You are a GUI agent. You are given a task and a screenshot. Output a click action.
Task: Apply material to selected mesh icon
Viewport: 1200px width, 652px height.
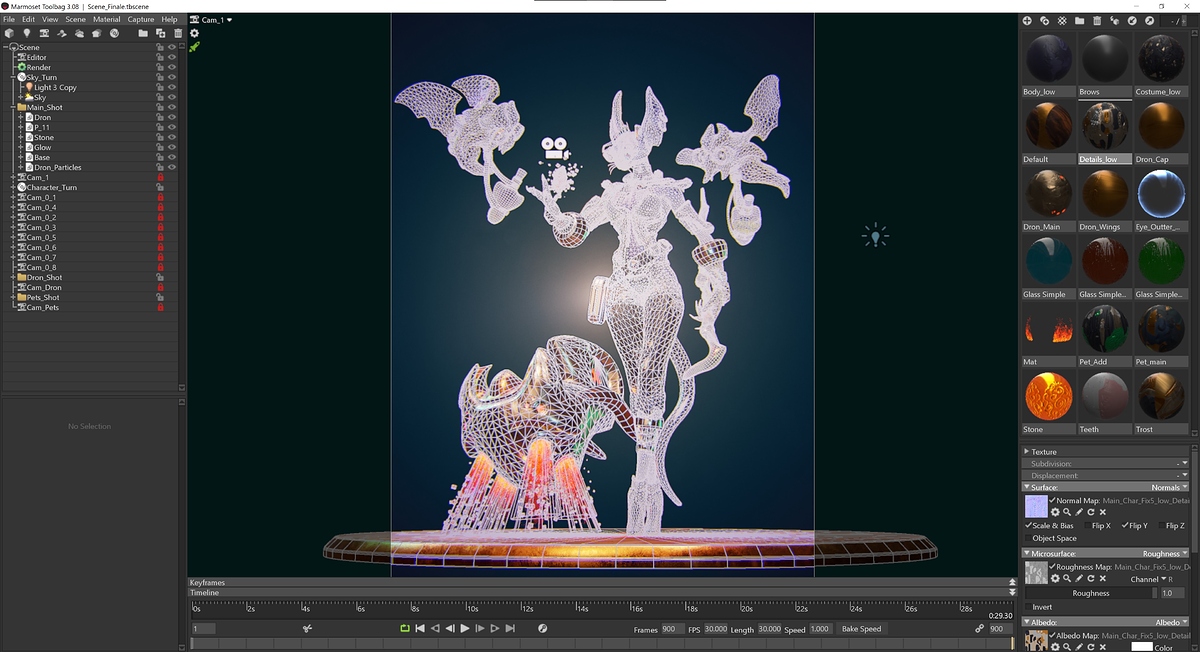click(1114, 20)
